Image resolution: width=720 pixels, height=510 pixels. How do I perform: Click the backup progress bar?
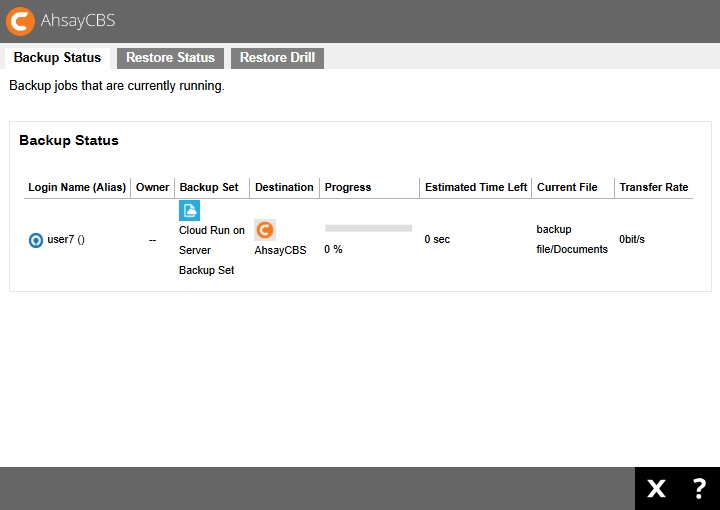(368, 228)
